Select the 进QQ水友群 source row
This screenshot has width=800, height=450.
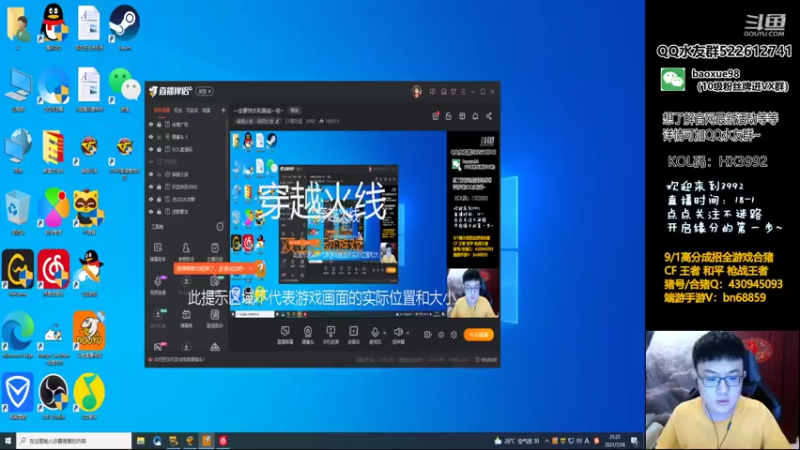click(x=187, y=199)
